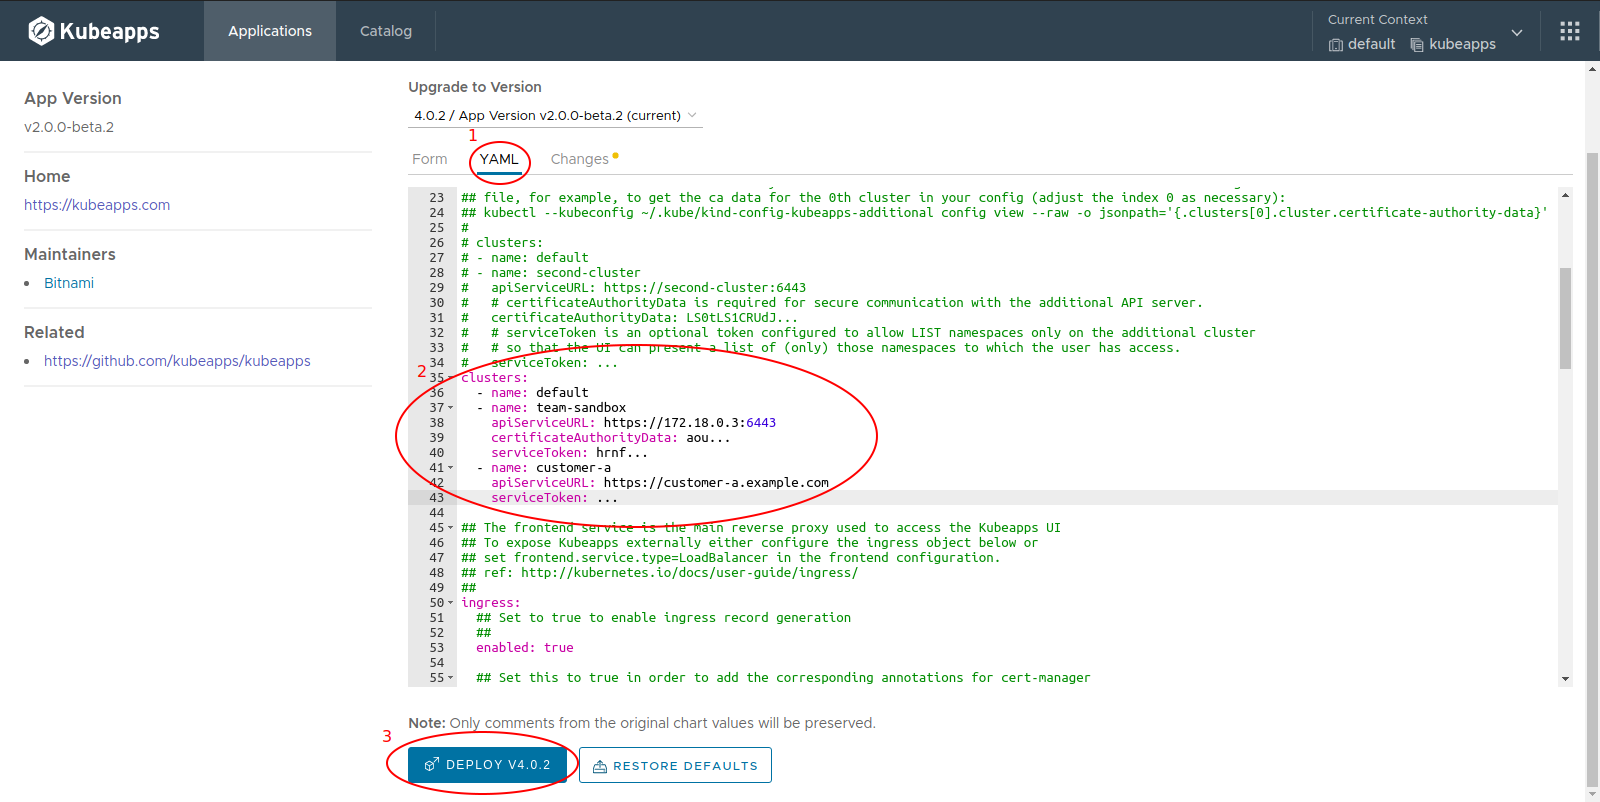Image resolution: width=1600 pixels, height=802 pixels.
Task: Click the namespace icon beside default
Action: (x=1335, y=45)
